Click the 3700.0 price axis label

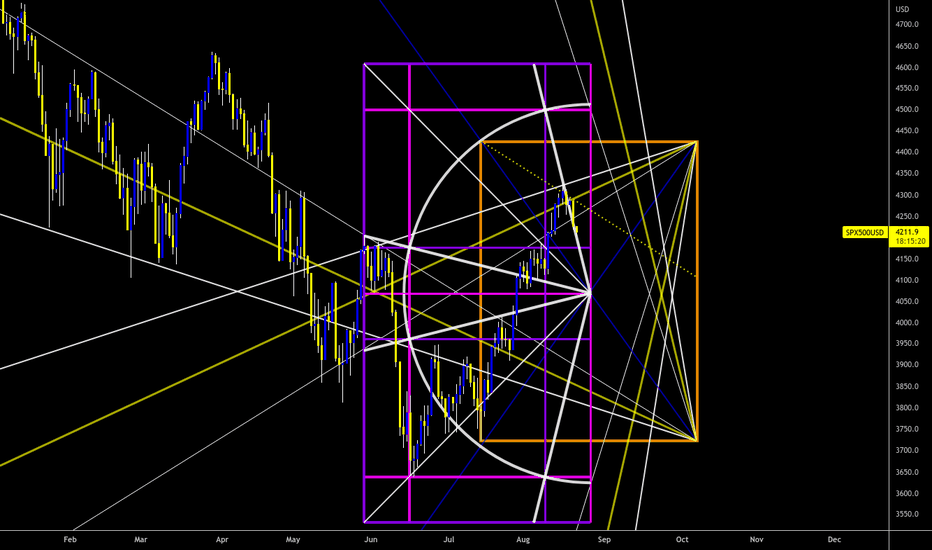tap(907, 450)
